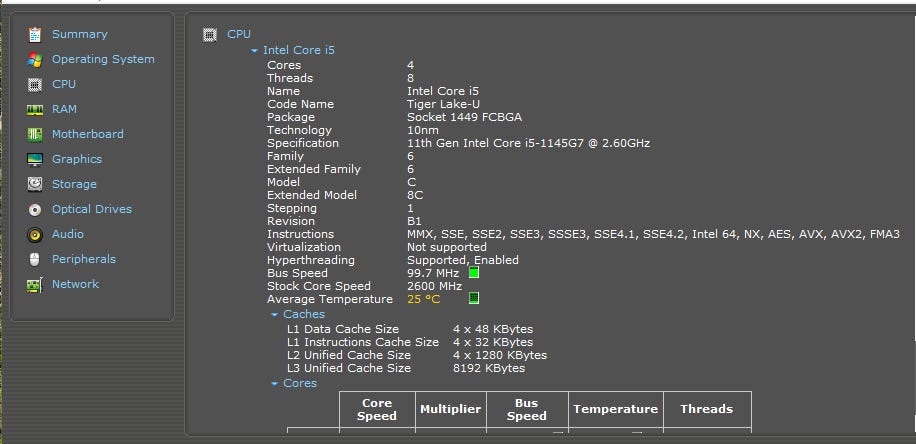
Task: Click the 11th Gen Intel Core i5-1145G7 specification
Action: (x=528, y=143)
